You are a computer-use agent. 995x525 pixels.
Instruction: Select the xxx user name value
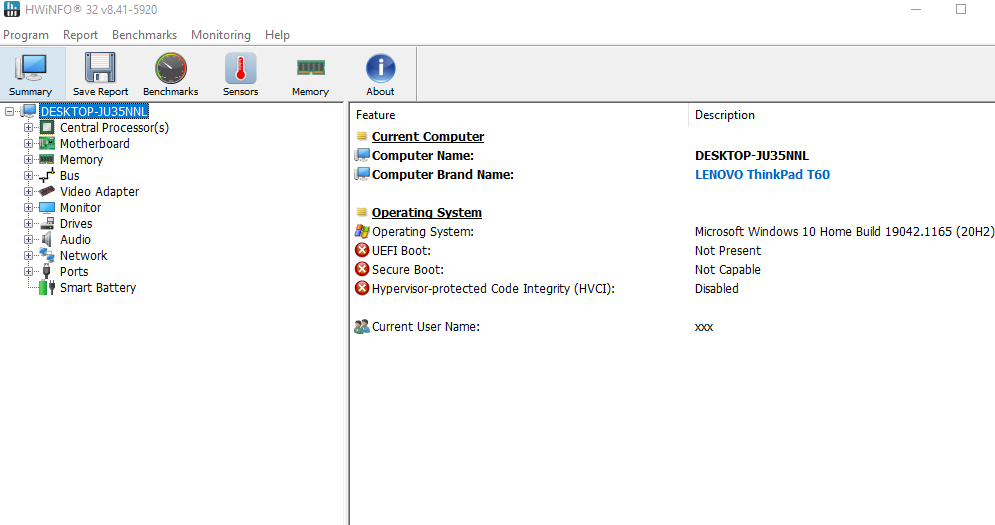click(x=704, y=327)
